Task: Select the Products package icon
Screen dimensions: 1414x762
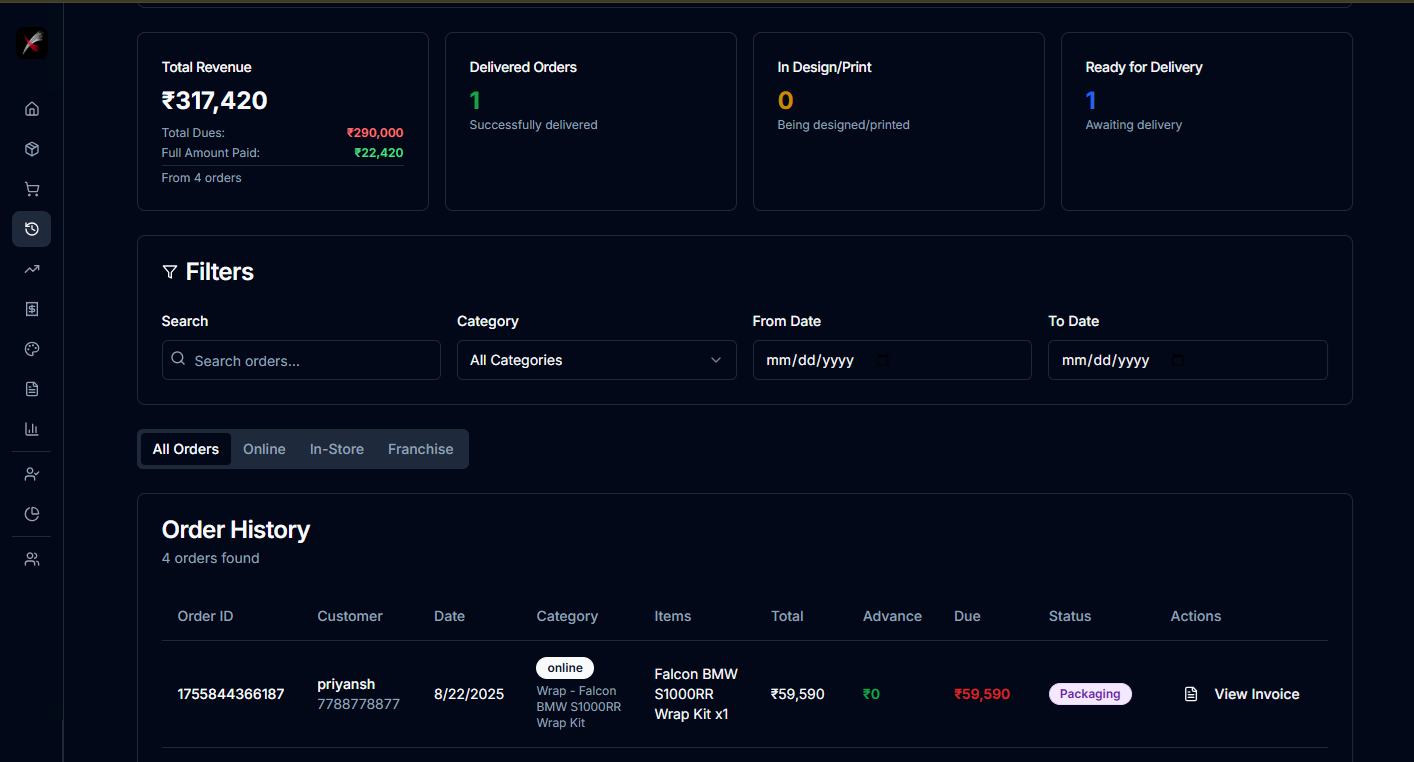Action: click(x=31, y=148)
